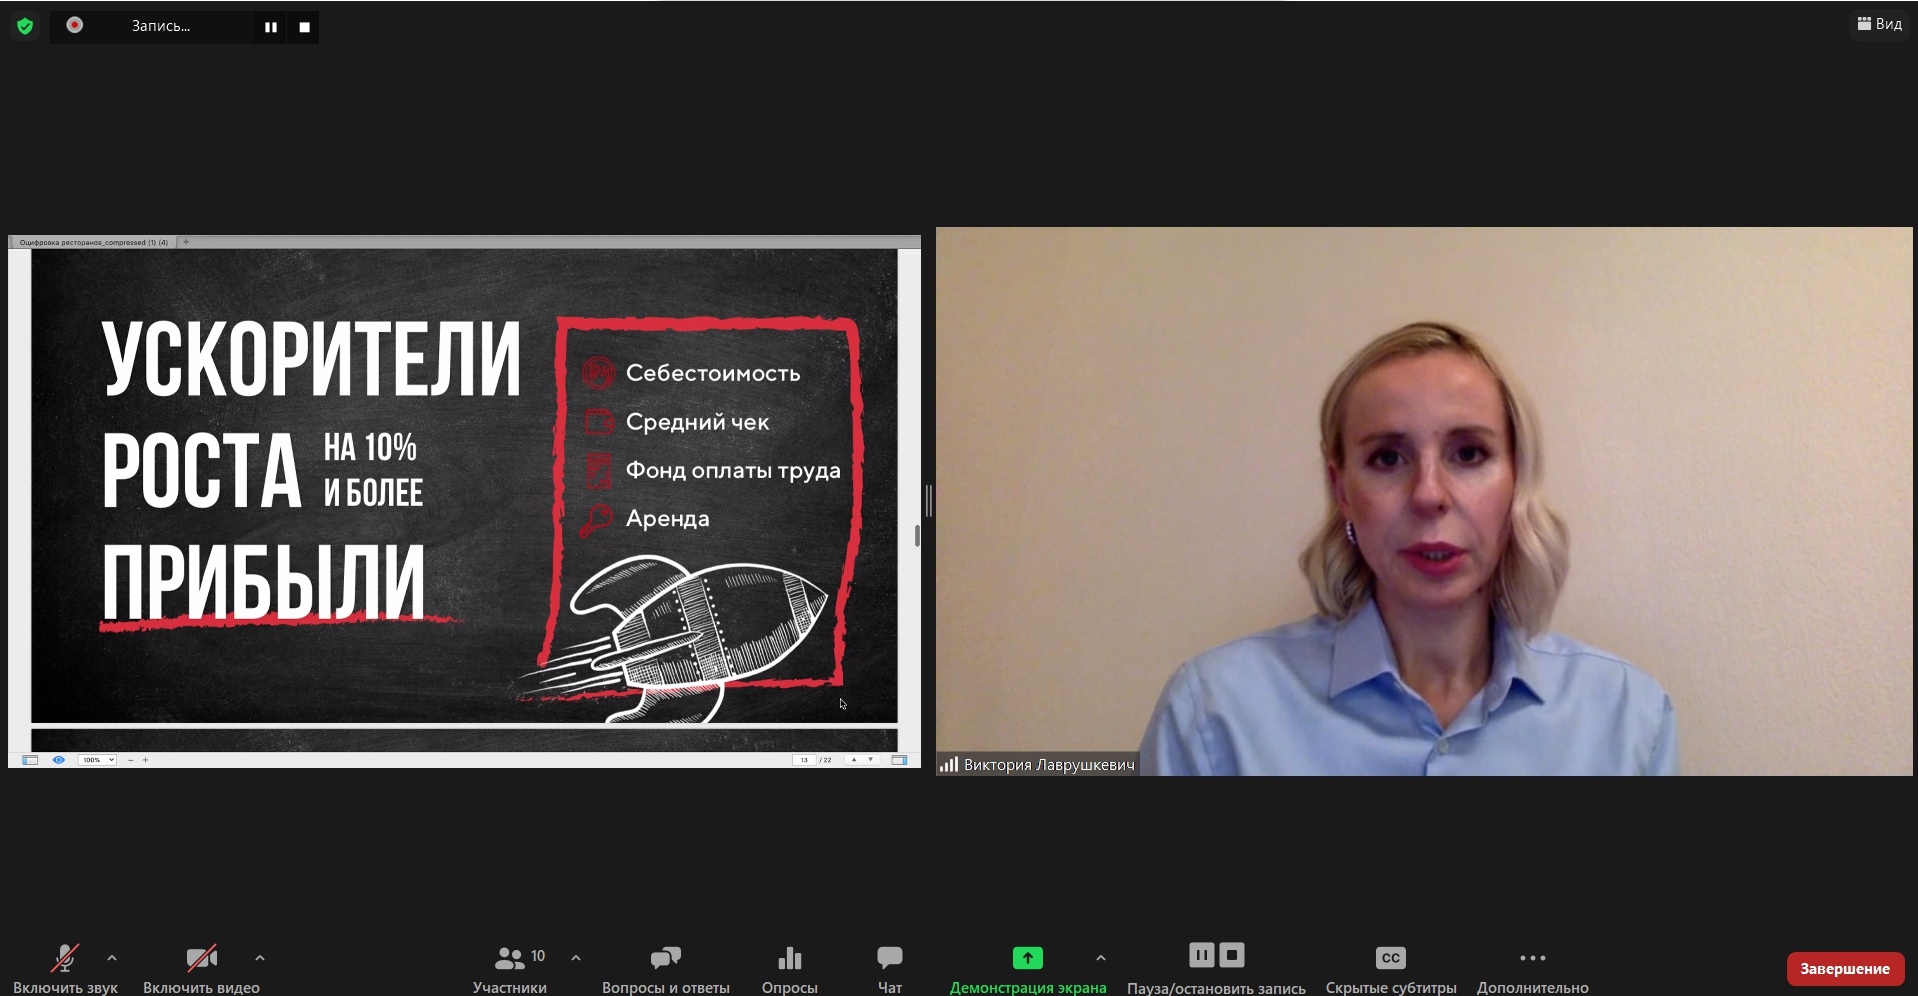Screen dimensions: 1918x996
Task: Open the 100% zoom dropdown in viewer
Action: click(x=97, y=760)
